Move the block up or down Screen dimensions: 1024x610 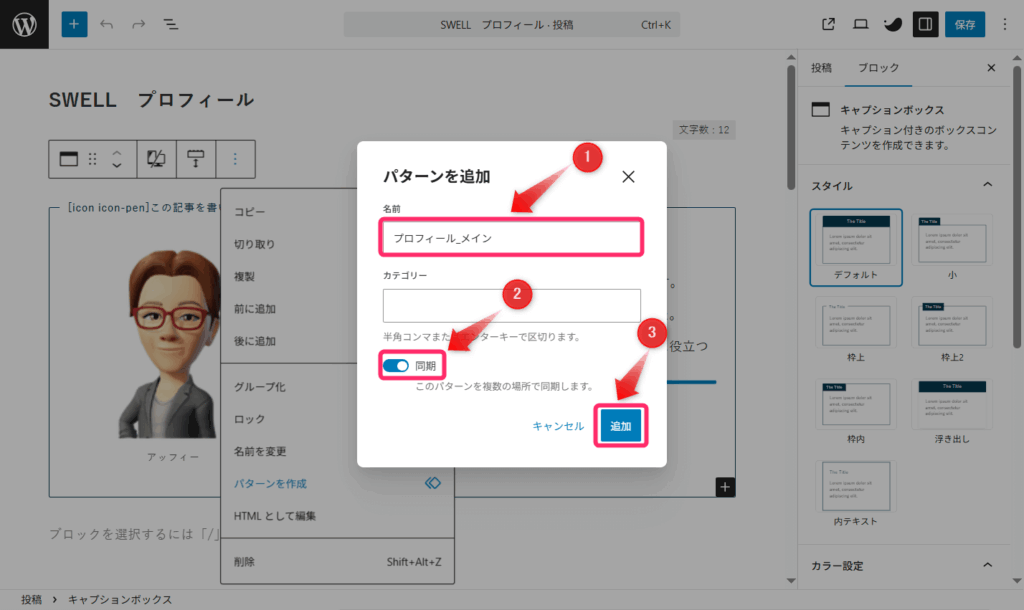click(116, 159)
